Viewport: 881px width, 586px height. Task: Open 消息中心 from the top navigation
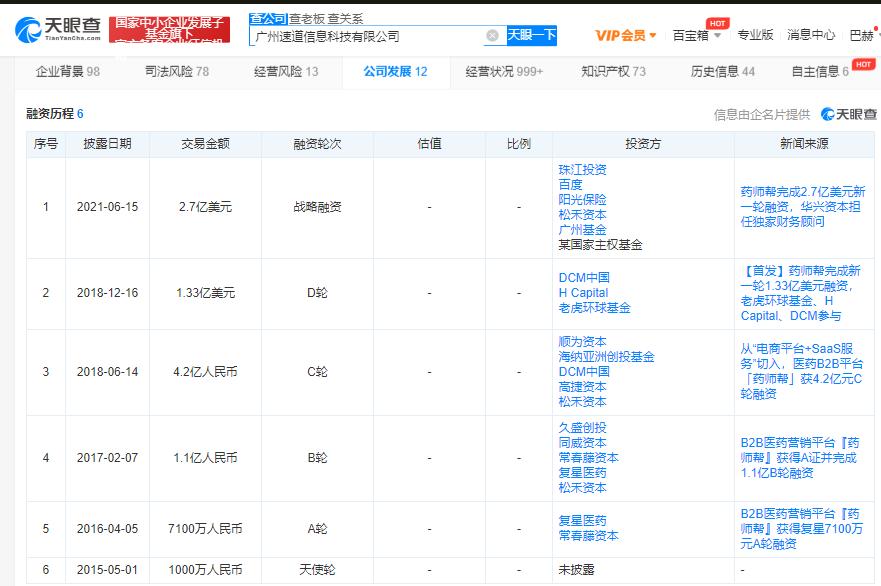pos(811,35)
